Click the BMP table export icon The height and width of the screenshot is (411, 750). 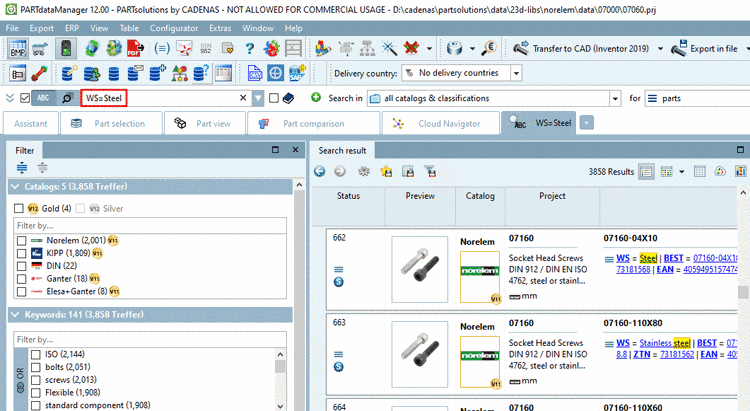pyautogui.click(x=18, y=48)
